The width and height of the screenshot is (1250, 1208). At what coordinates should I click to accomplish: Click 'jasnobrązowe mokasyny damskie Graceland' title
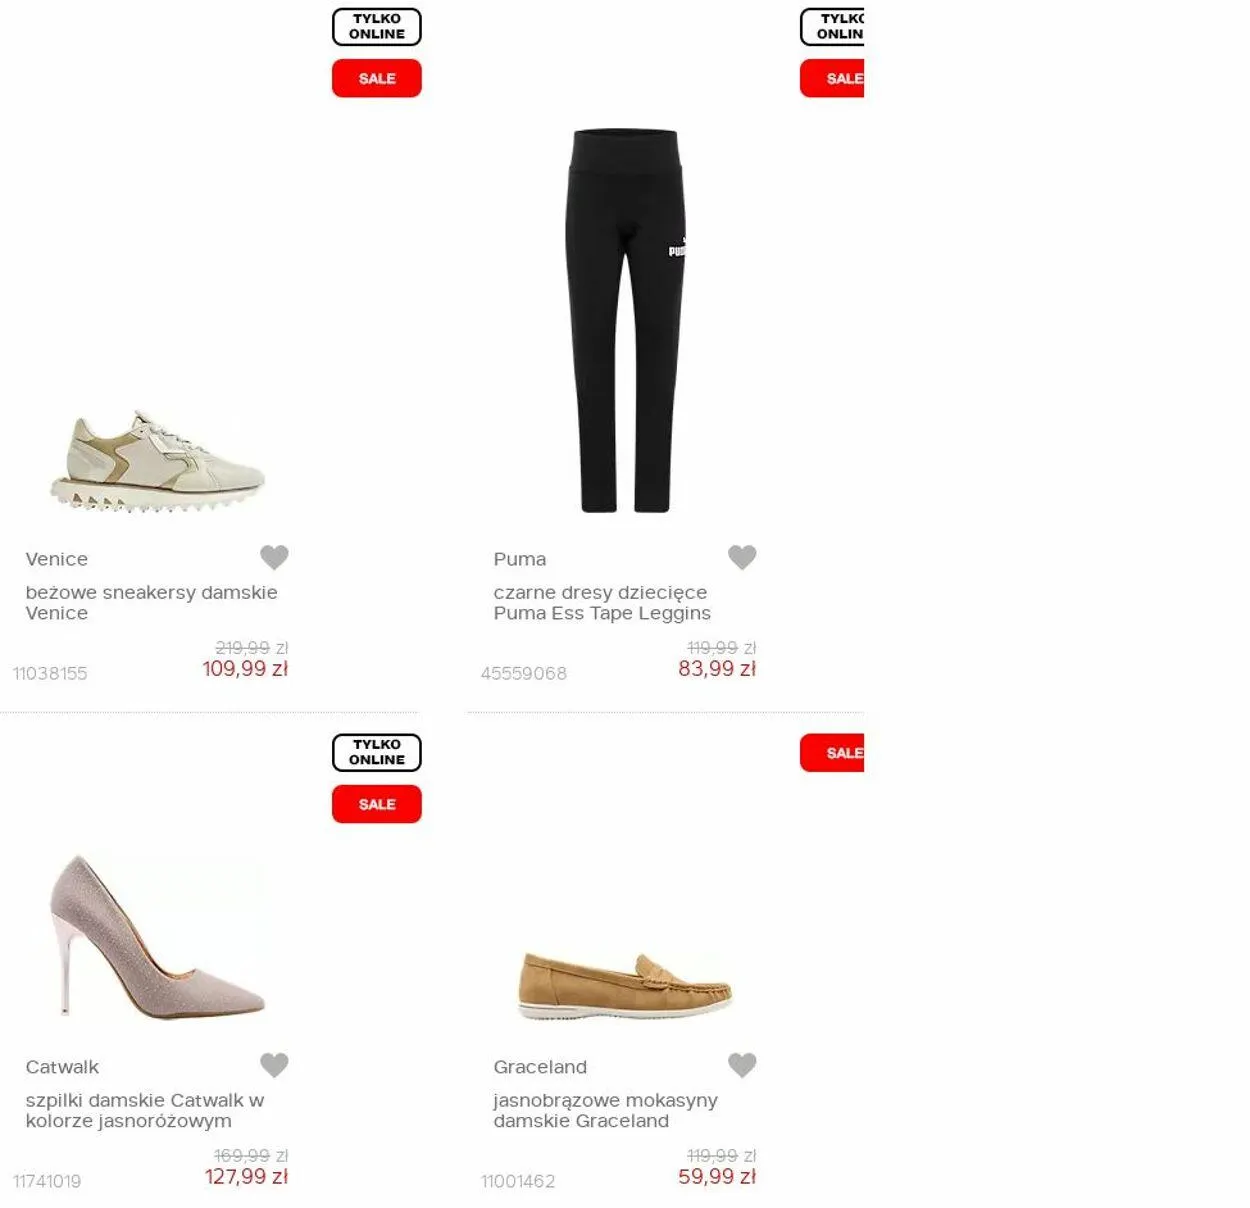pyautogui.click(x=605, y=1111)
